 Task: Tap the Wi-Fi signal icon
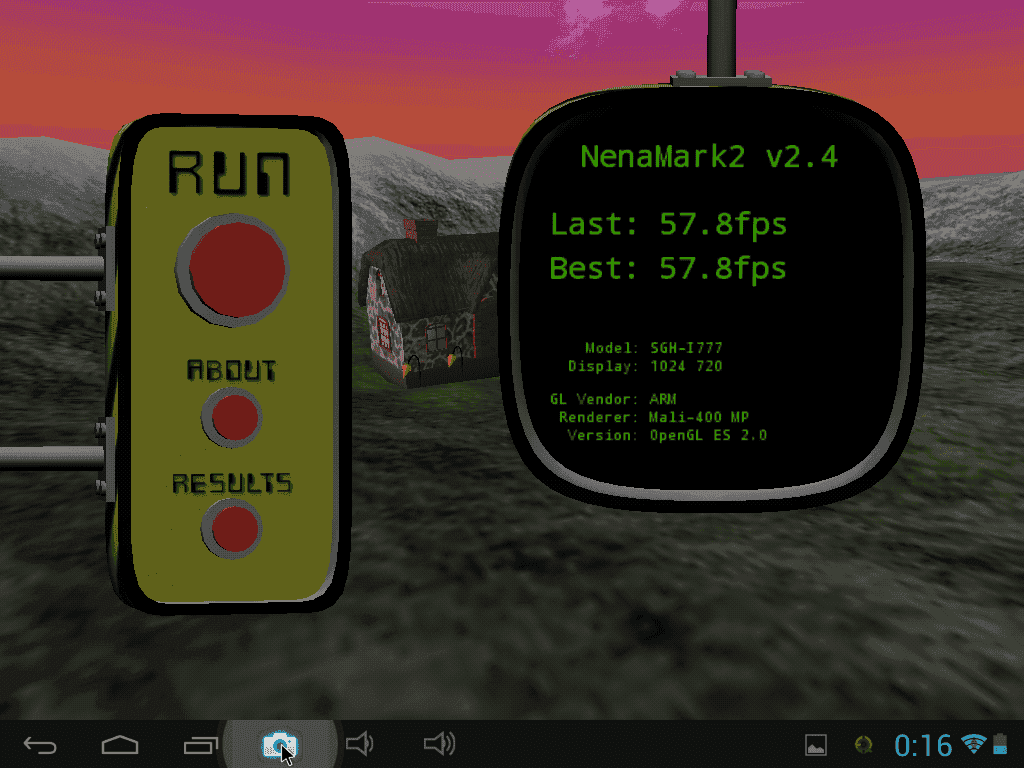tap(974, 743)
